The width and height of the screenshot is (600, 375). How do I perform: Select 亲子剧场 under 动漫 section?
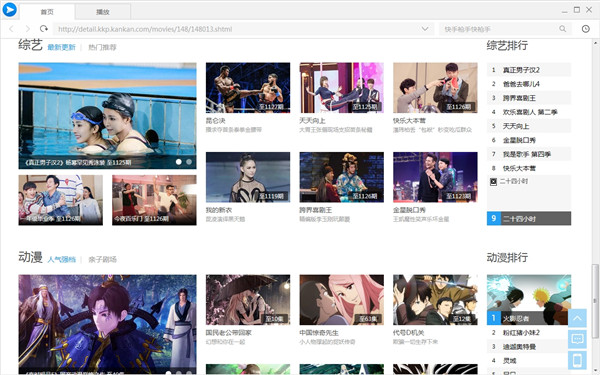point(102,259)
